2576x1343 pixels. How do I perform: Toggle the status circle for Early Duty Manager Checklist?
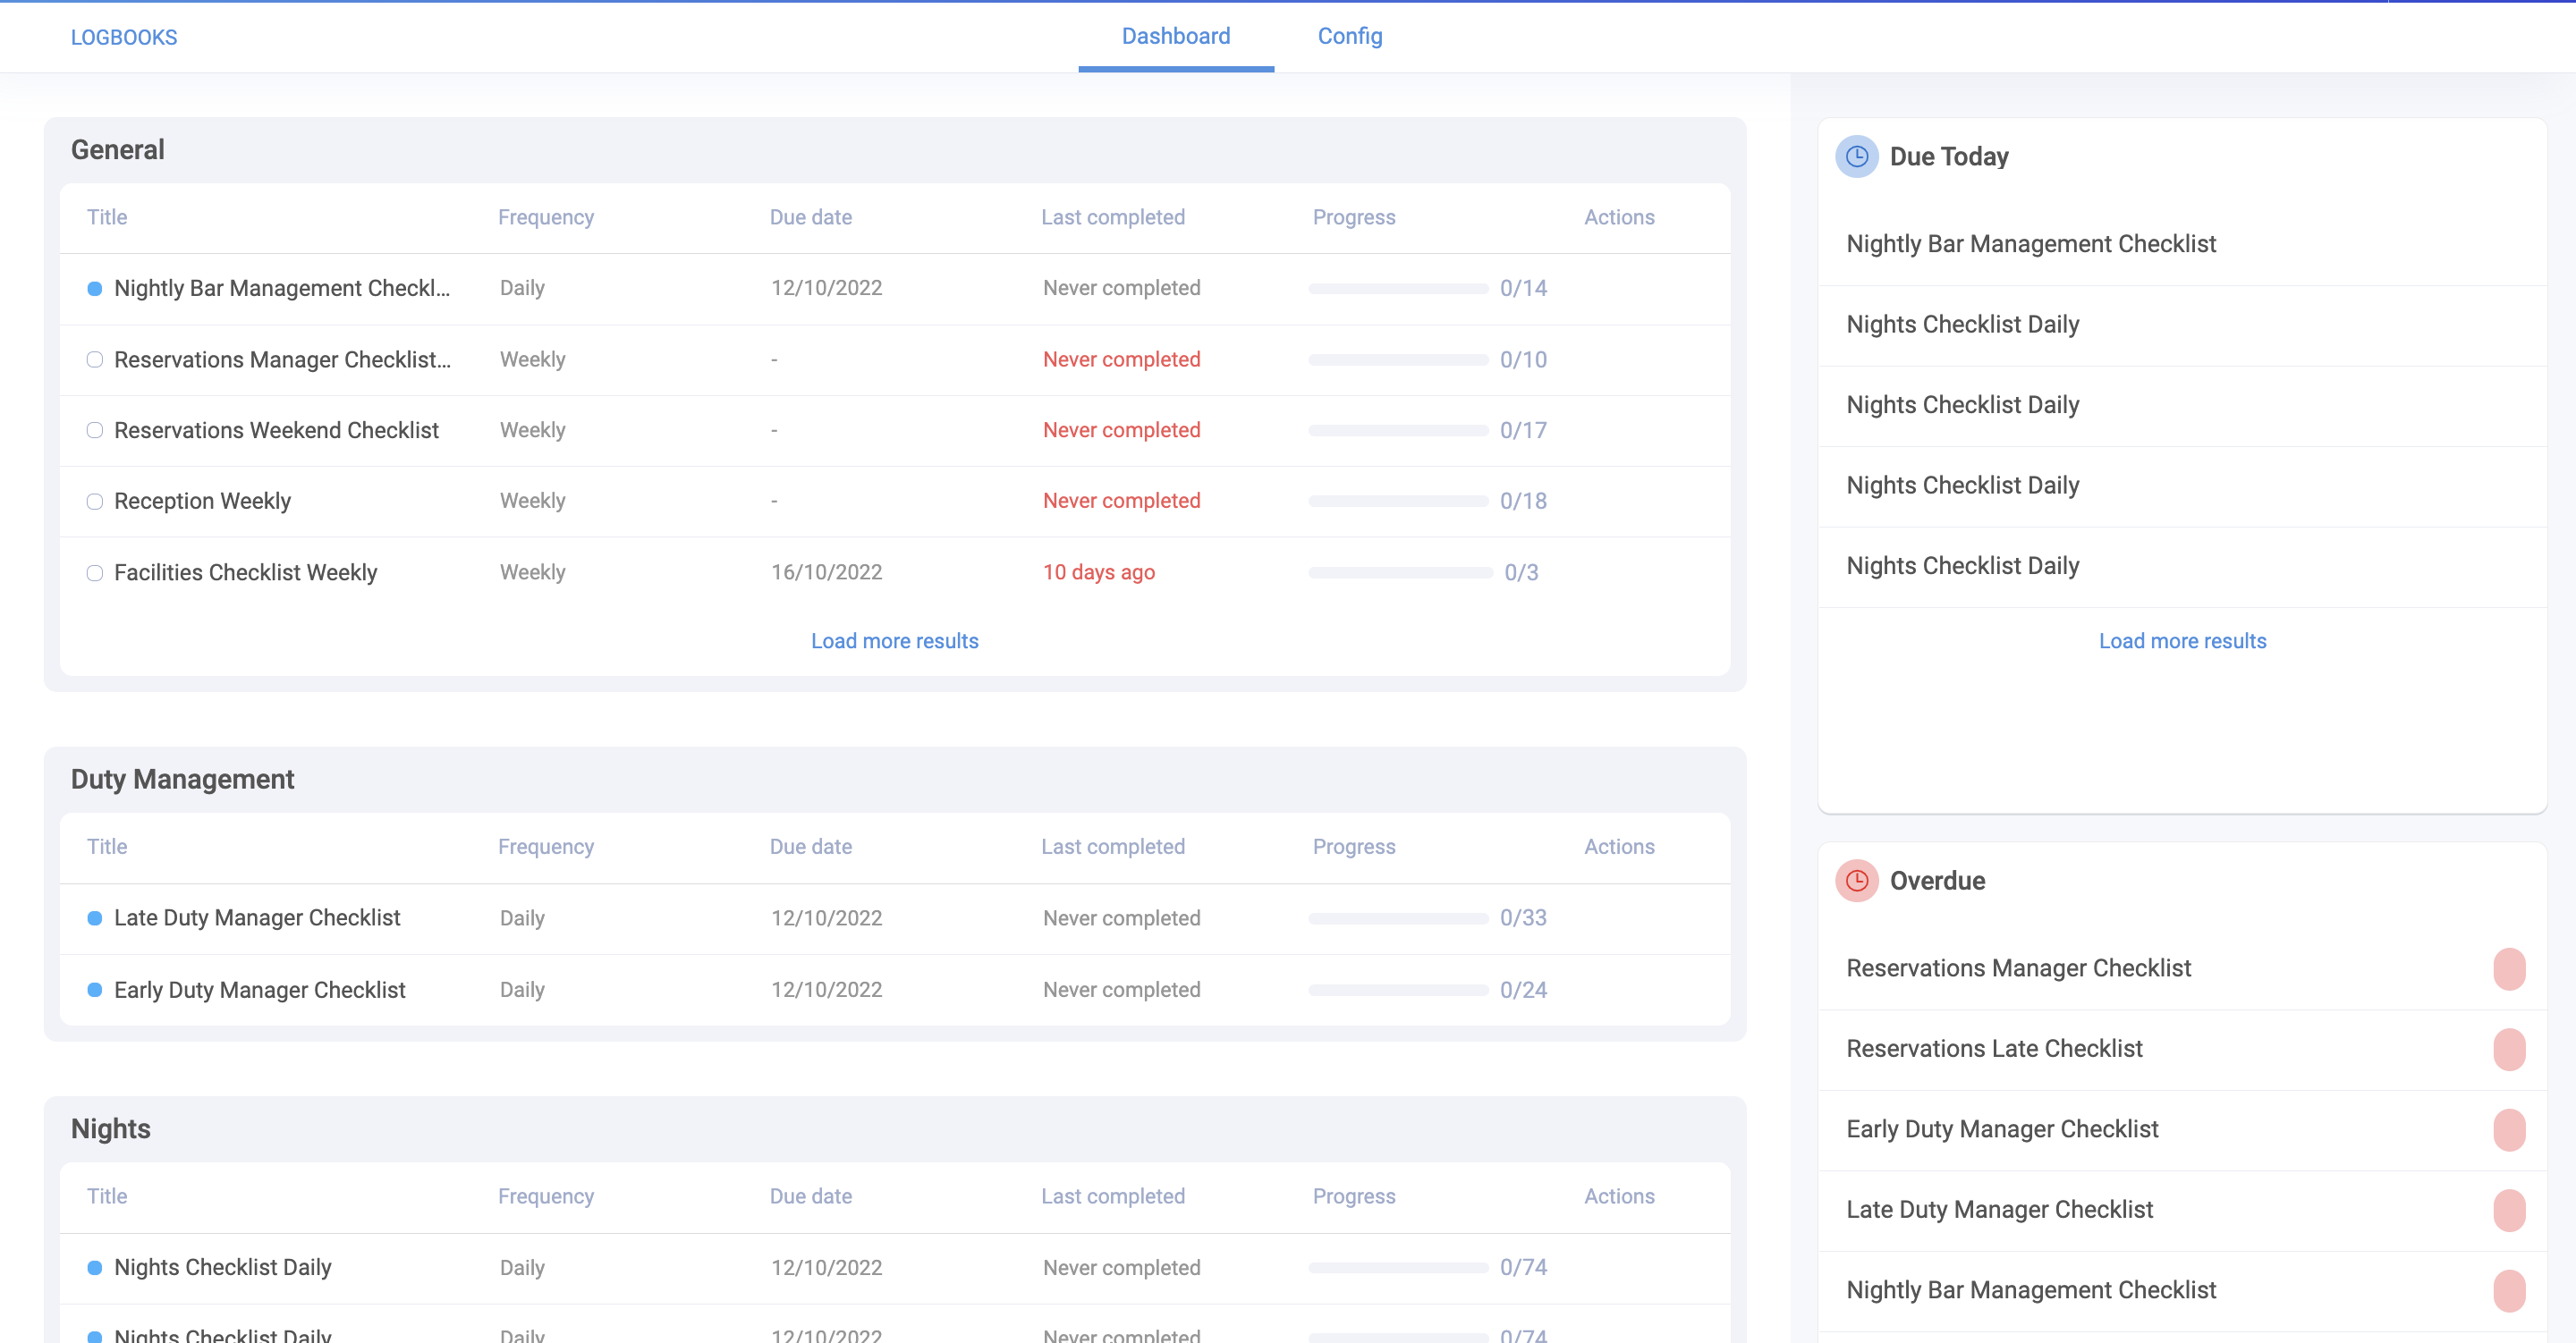click(95, 990)
